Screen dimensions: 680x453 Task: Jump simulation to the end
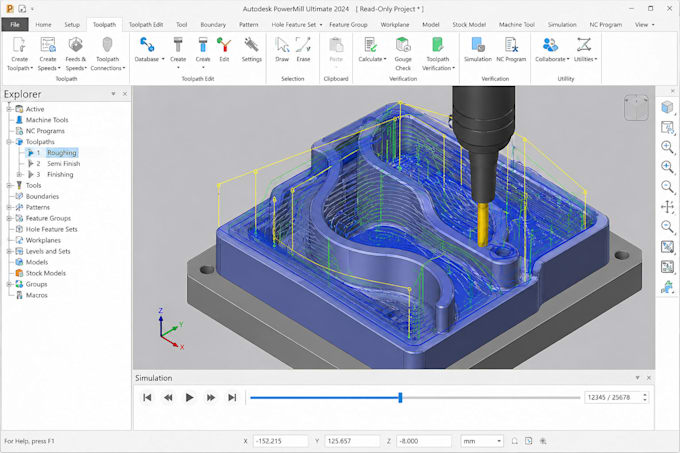(232, 398)
